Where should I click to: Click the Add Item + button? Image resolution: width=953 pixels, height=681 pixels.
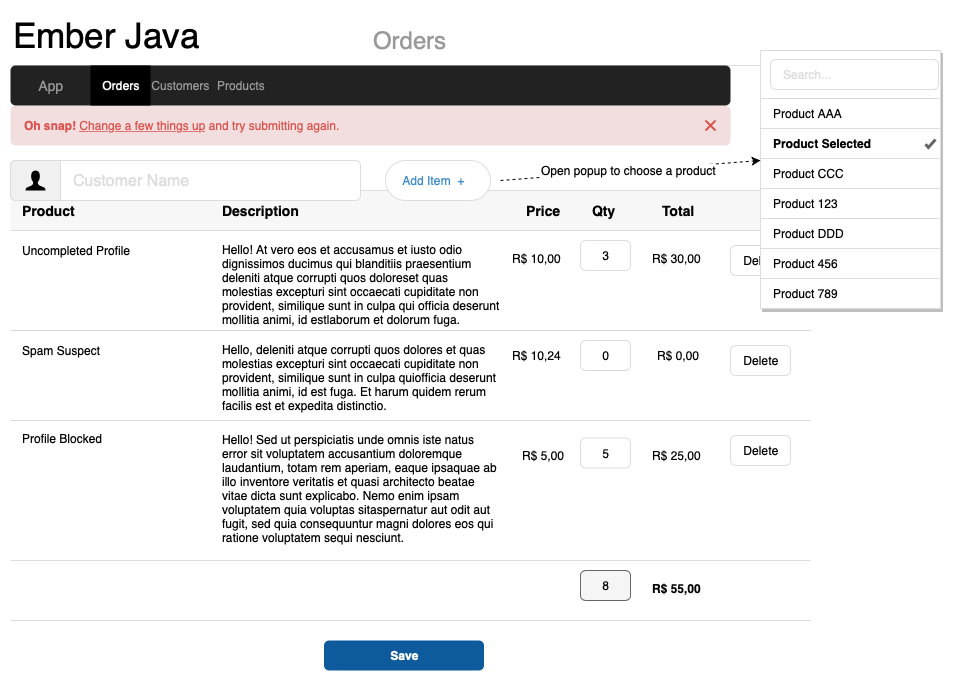coord(438,181)
